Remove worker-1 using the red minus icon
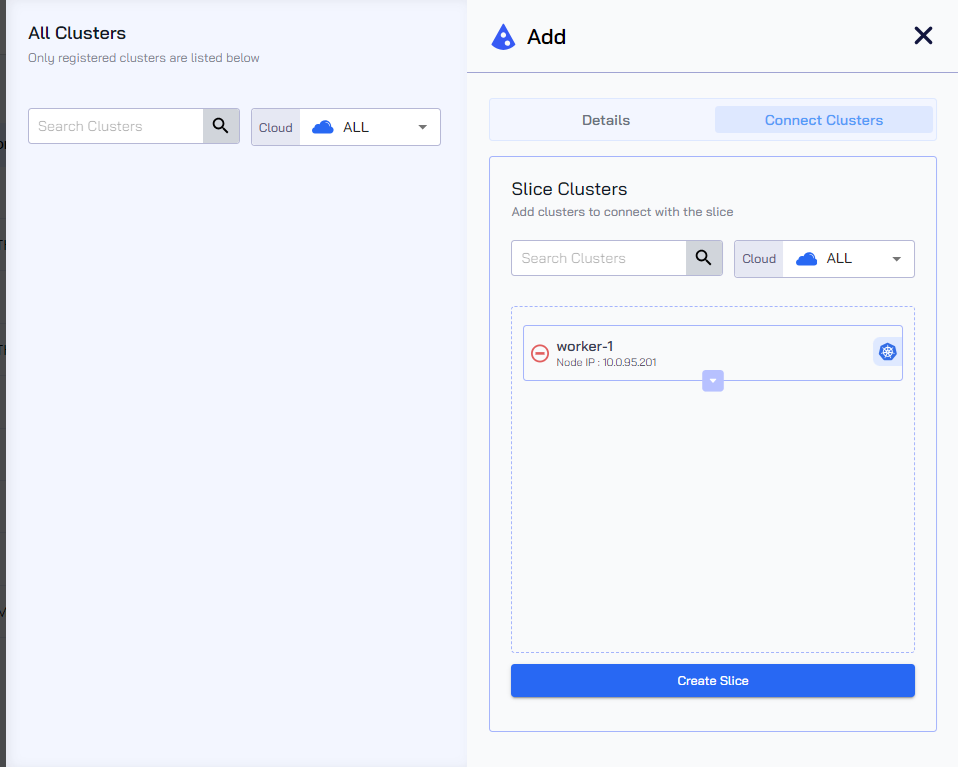The height and width of the screenshot is (767, 958). click(x=540, y=353)
